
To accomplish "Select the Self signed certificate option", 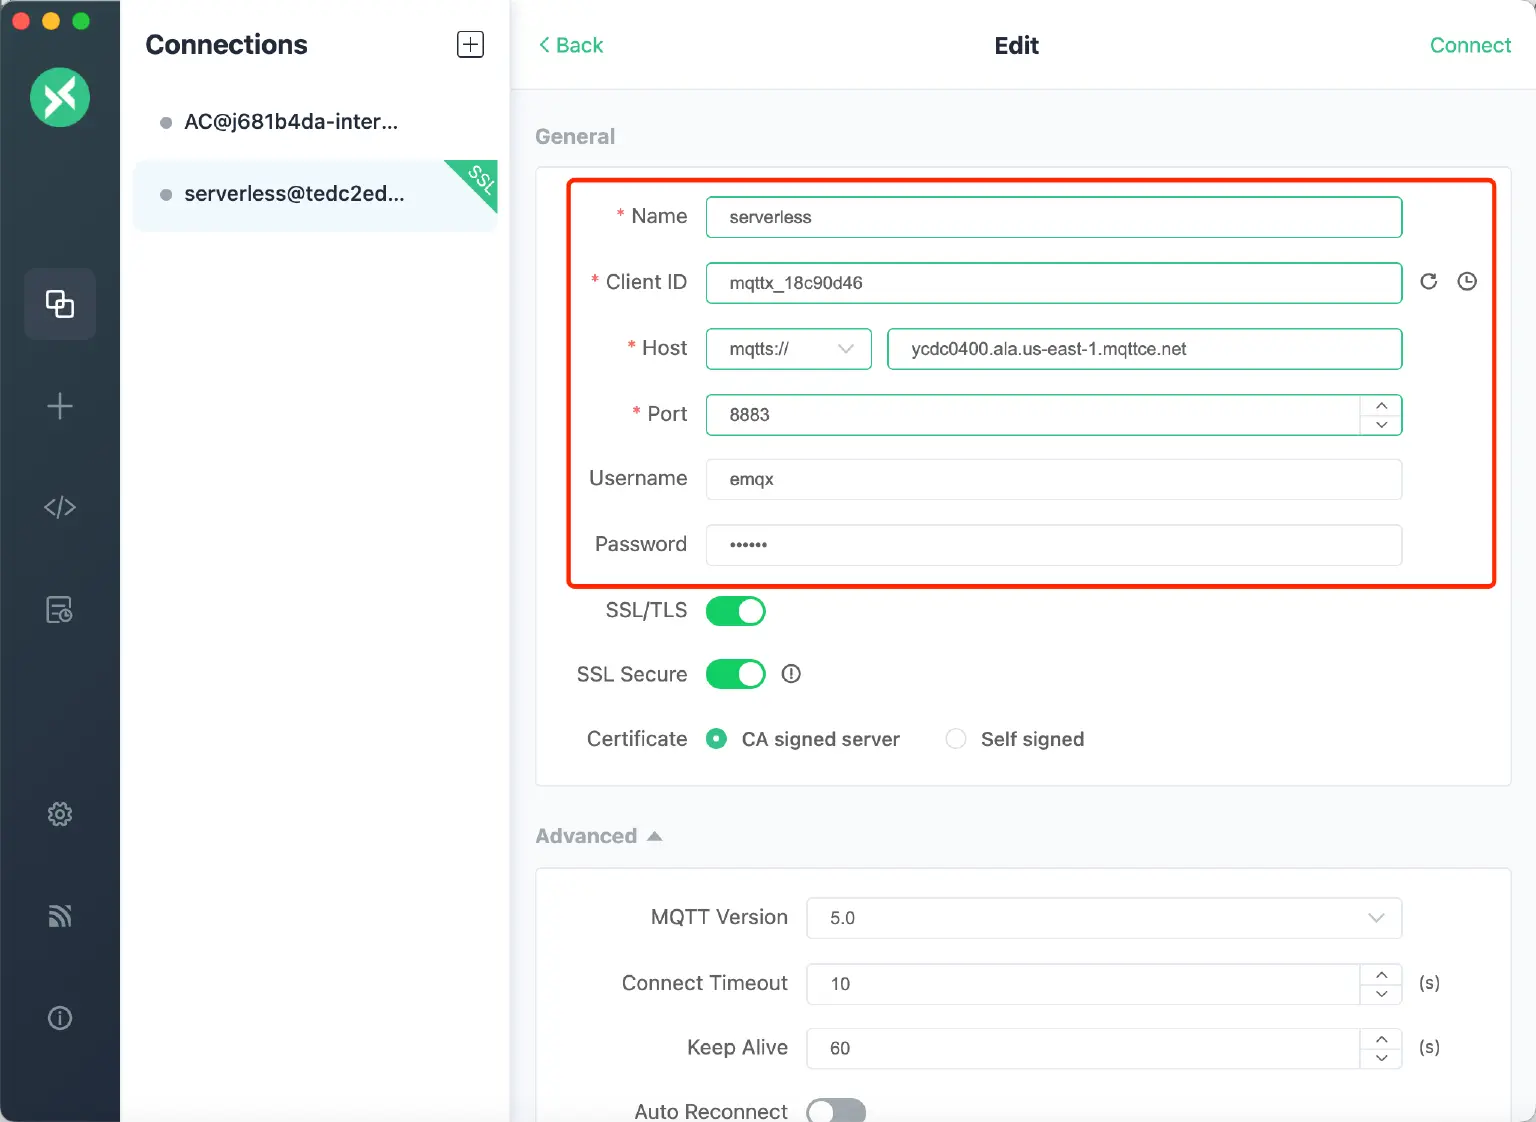I will click(956, 739).
